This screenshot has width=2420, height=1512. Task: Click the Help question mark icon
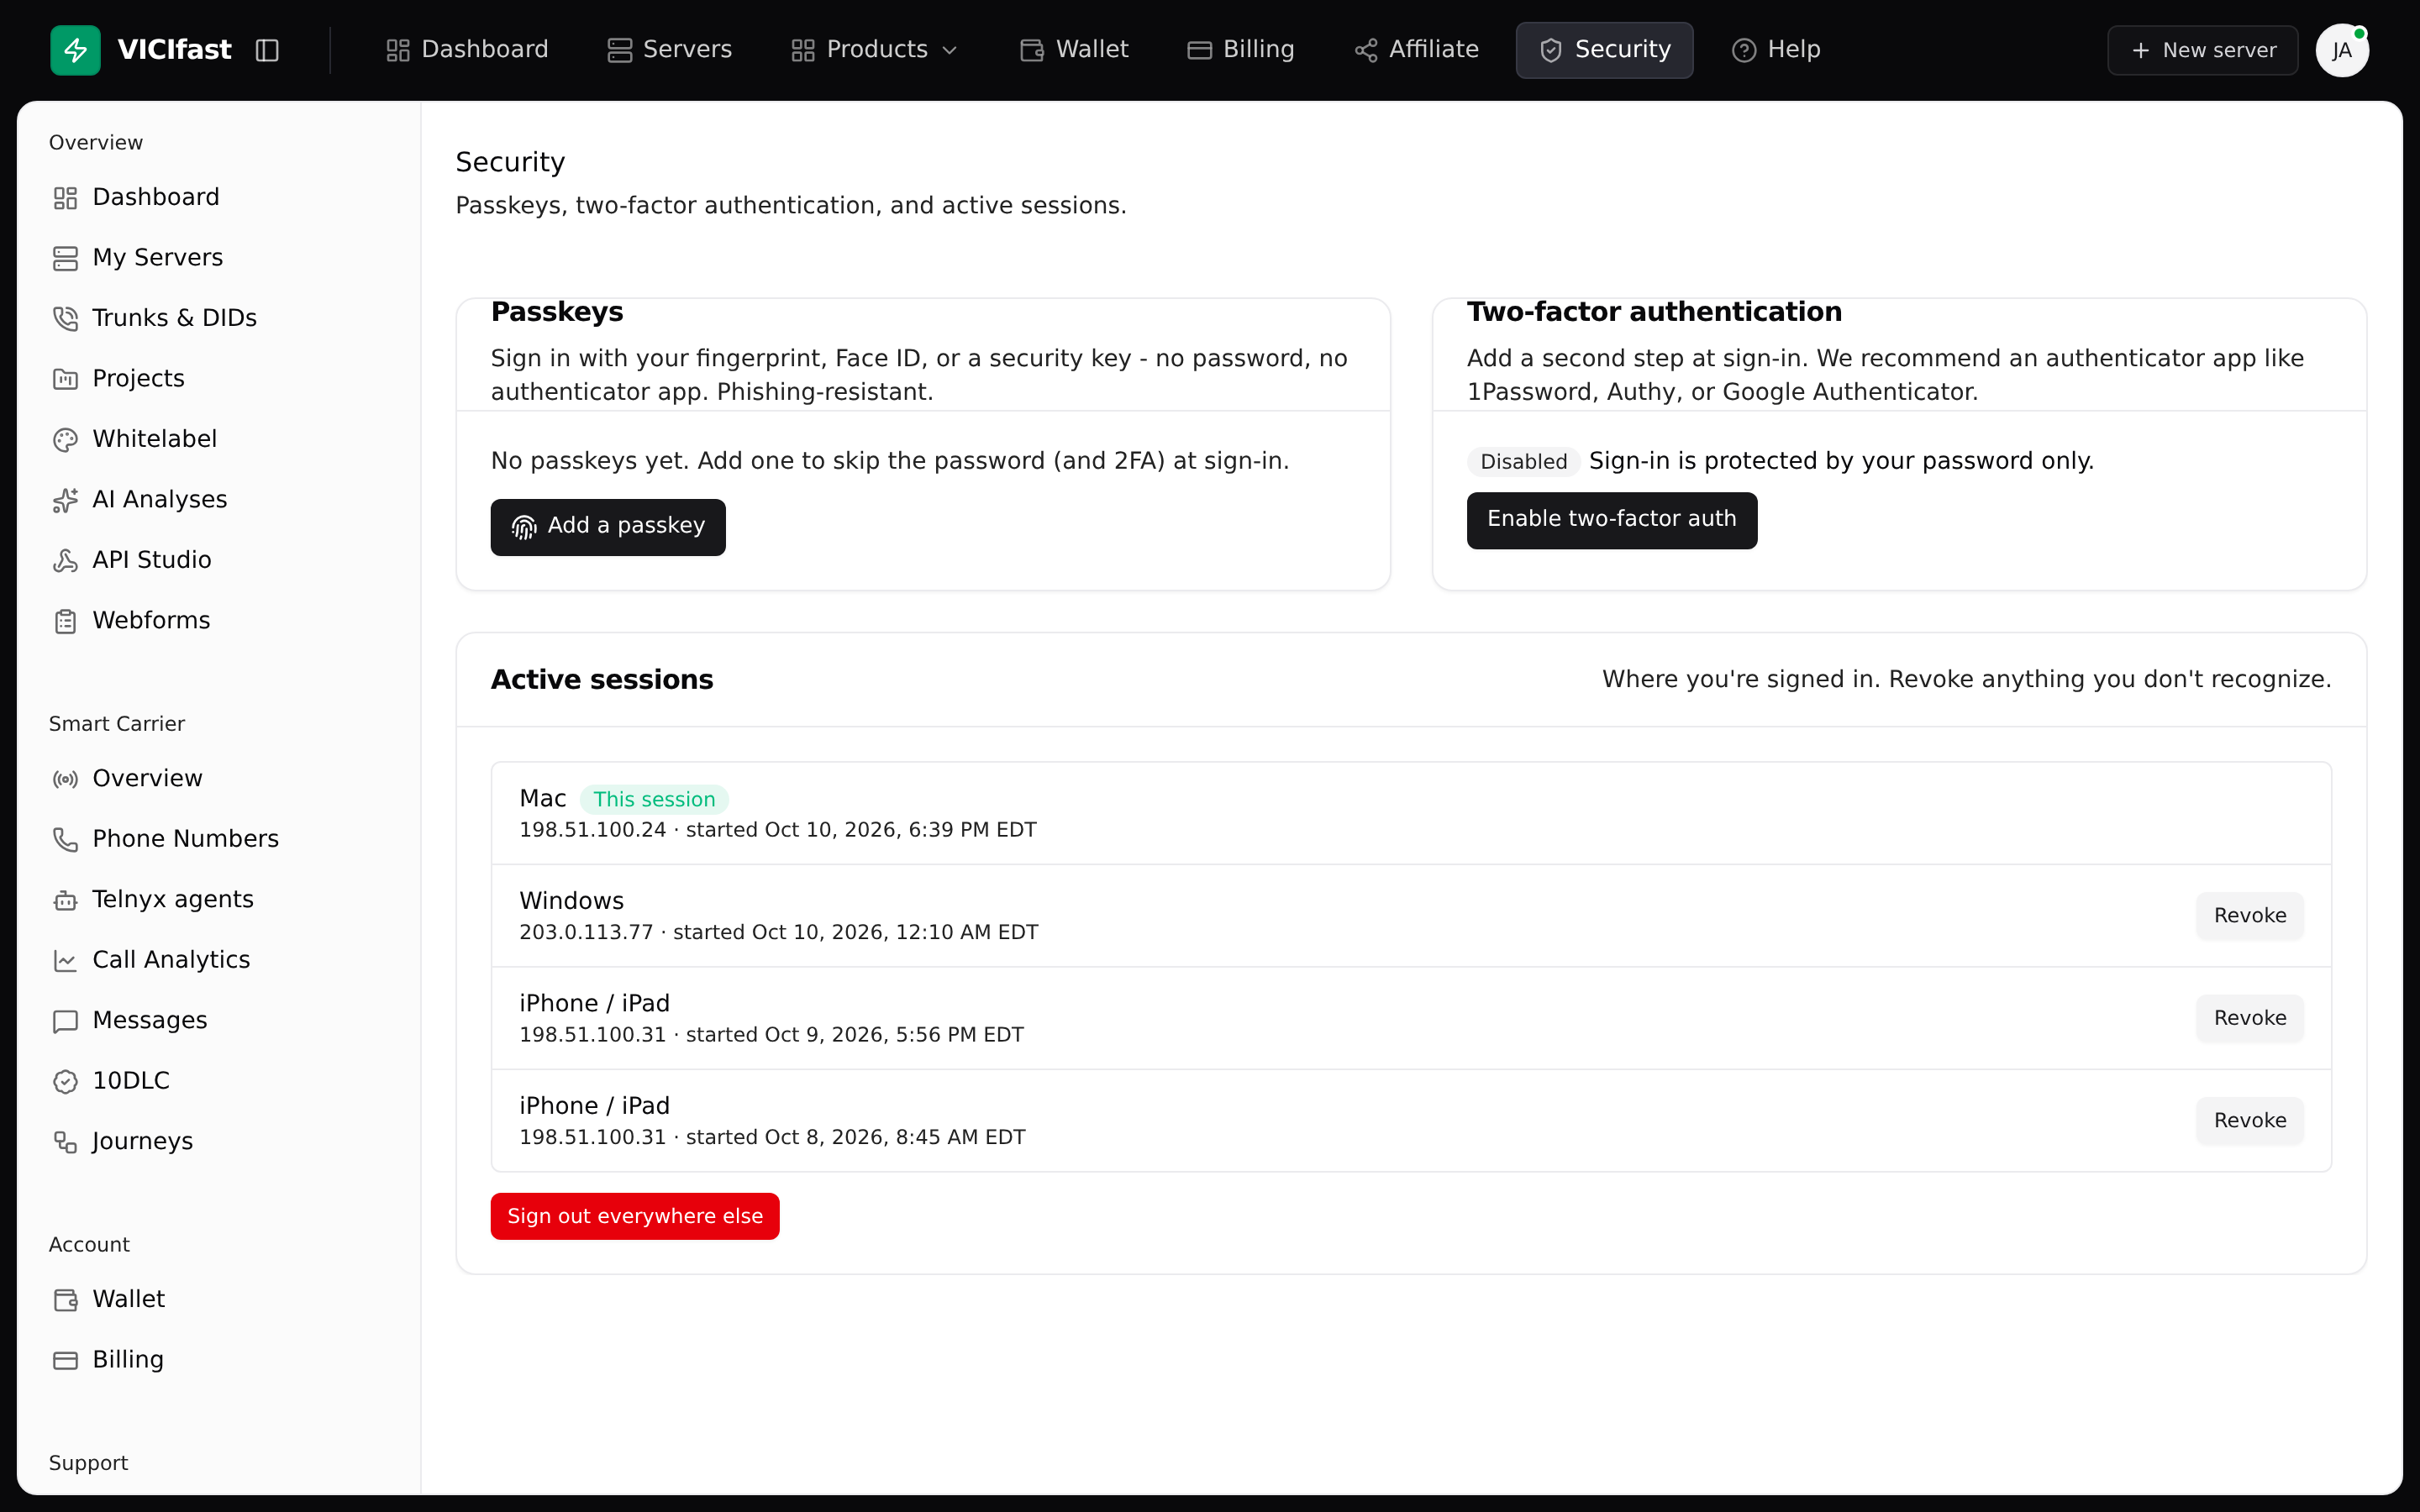[x=1744, y=50]
